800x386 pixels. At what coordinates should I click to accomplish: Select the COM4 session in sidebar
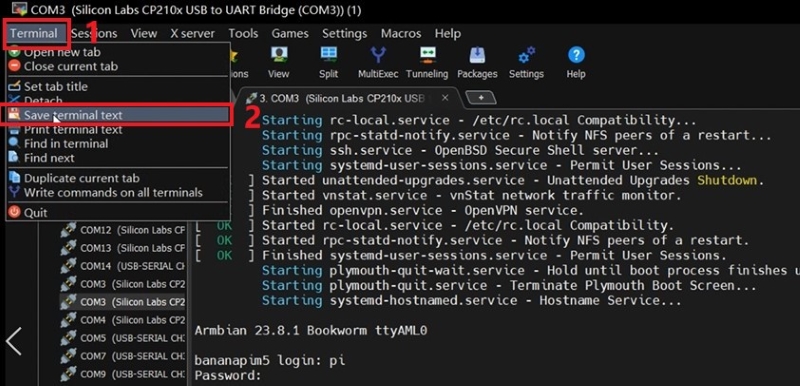click(x=122, y=320)
